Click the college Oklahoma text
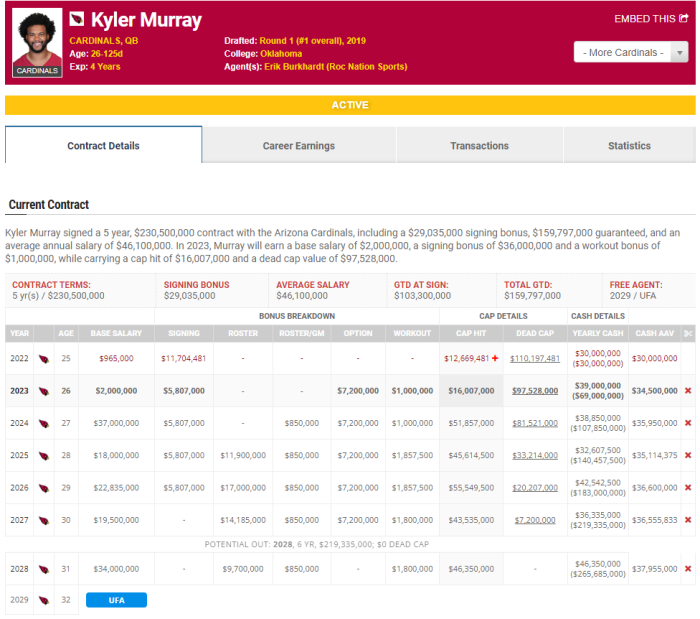700x619 pixels. point(281,54)
